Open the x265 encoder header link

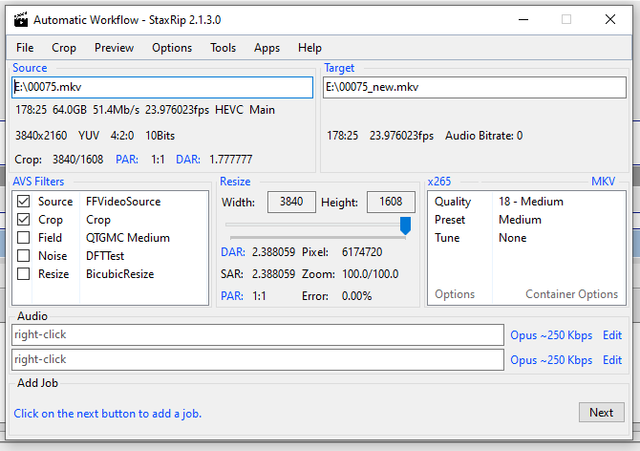pos(439,181)
